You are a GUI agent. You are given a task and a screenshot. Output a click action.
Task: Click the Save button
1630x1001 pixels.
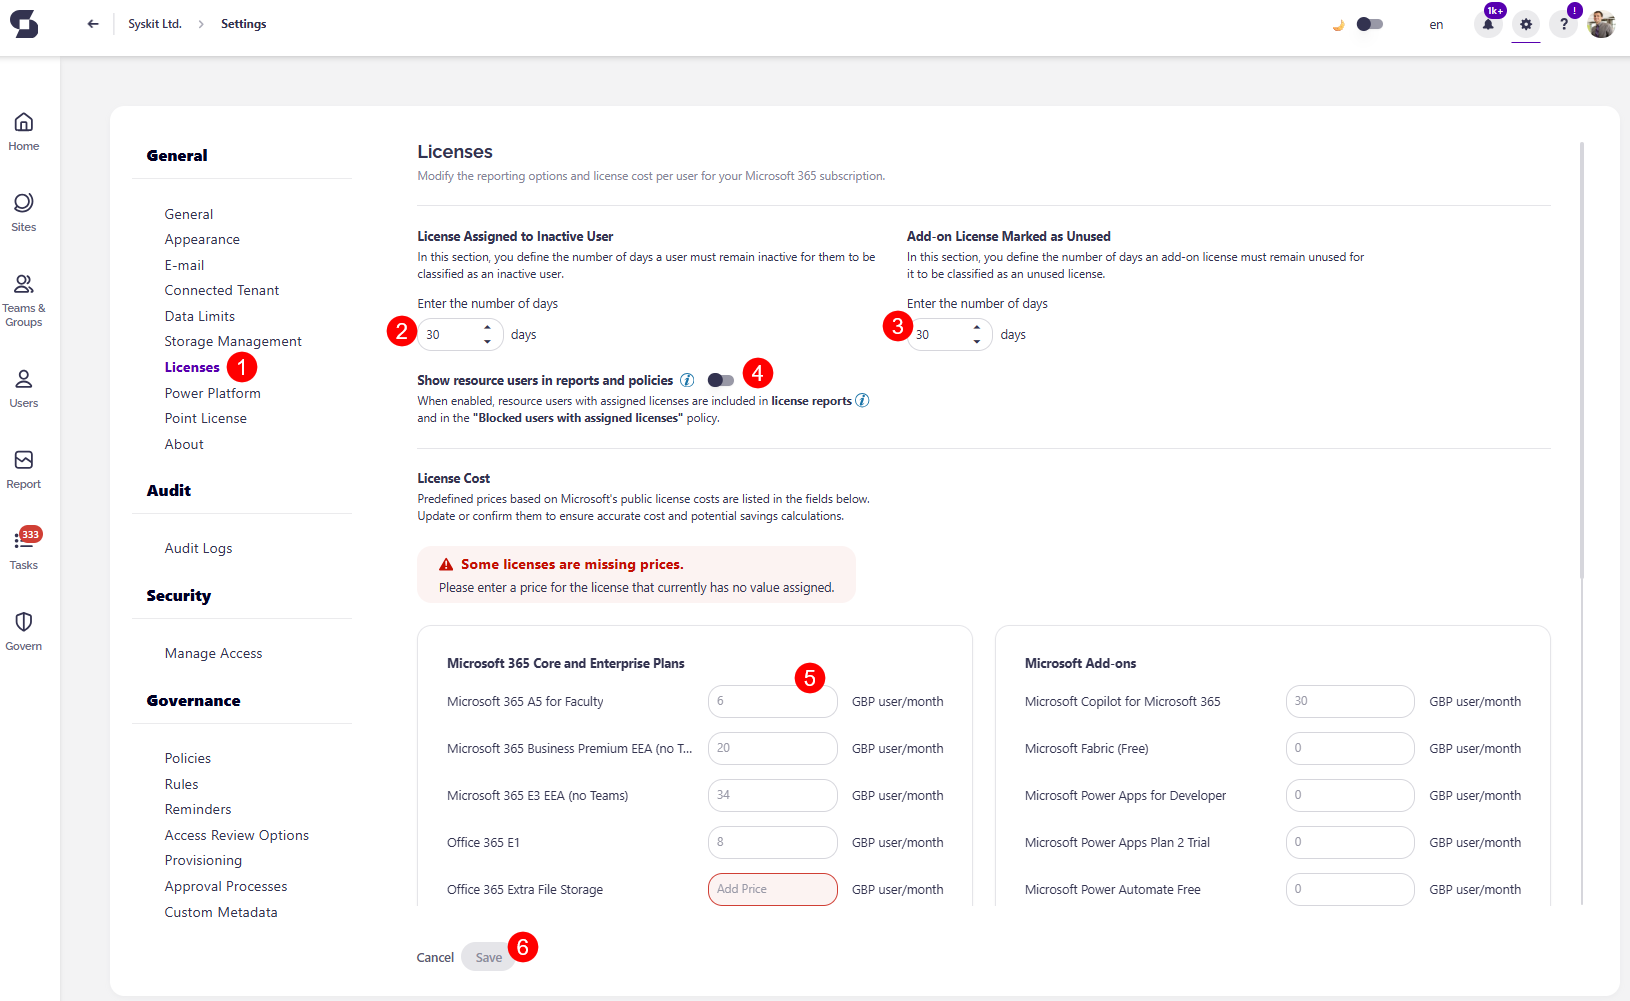point(488,957)
